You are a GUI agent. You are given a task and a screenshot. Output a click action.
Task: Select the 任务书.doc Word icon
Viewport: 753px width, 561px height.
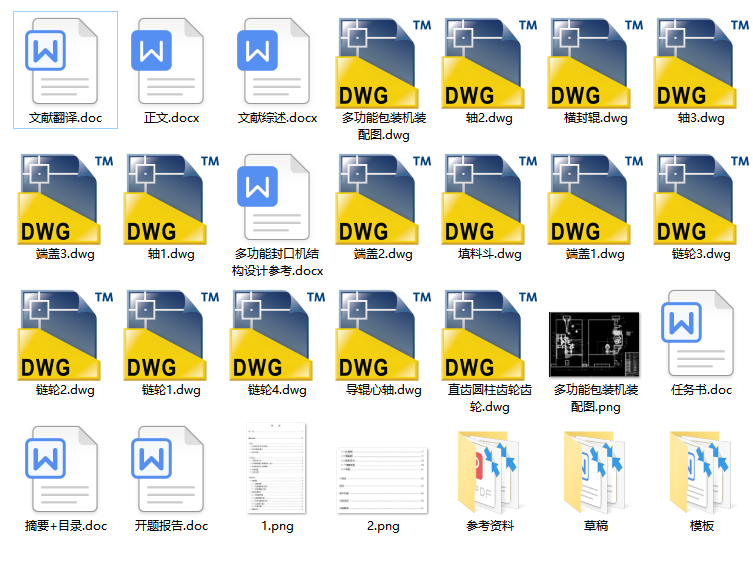697,333
